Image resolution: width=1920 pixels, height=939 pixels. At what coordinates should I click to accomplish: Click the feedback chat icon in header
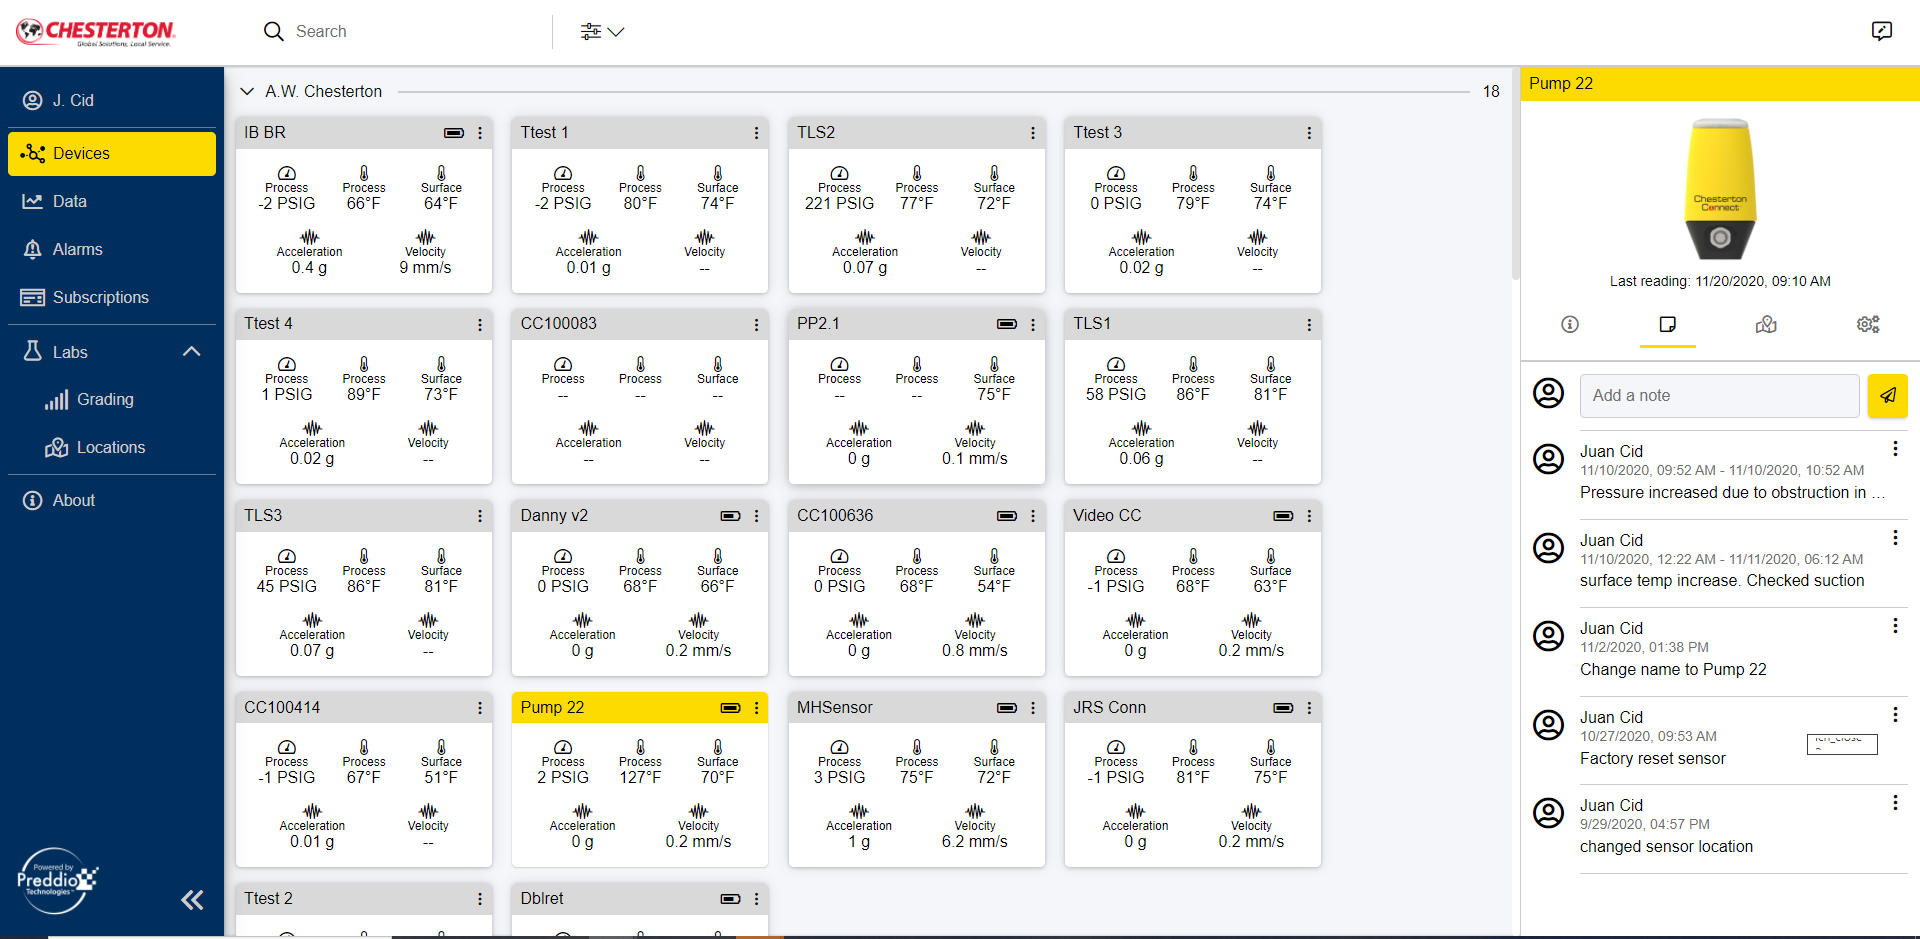click(x=1881, y=31)
